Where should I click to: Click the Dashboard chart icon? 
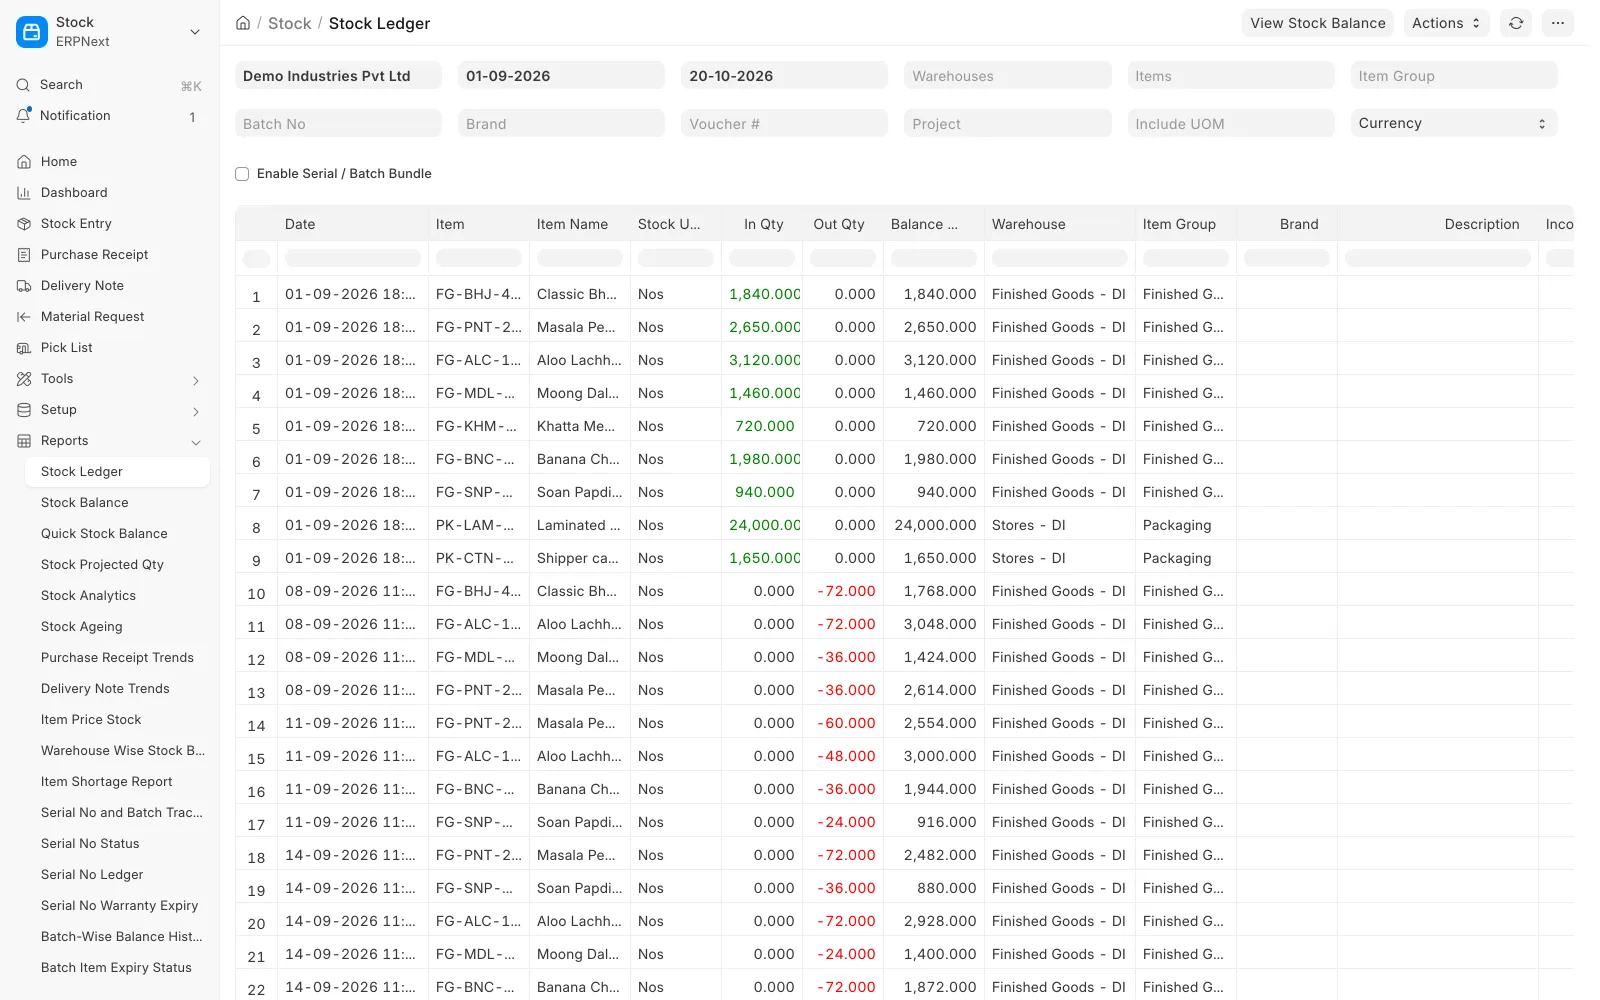[x=24, y=193]
